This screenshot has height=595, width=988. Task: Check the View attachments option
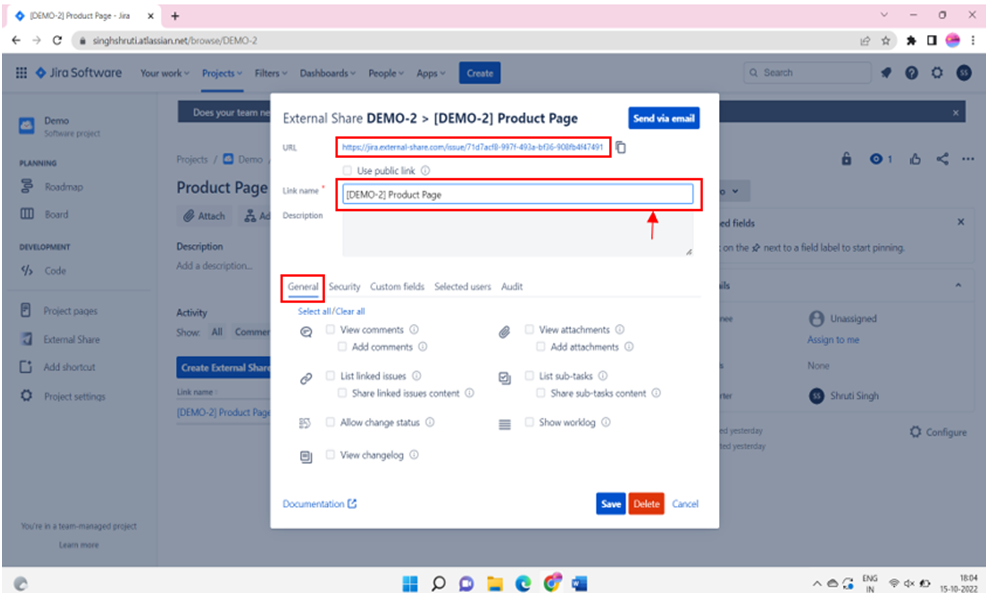[529, 330]
